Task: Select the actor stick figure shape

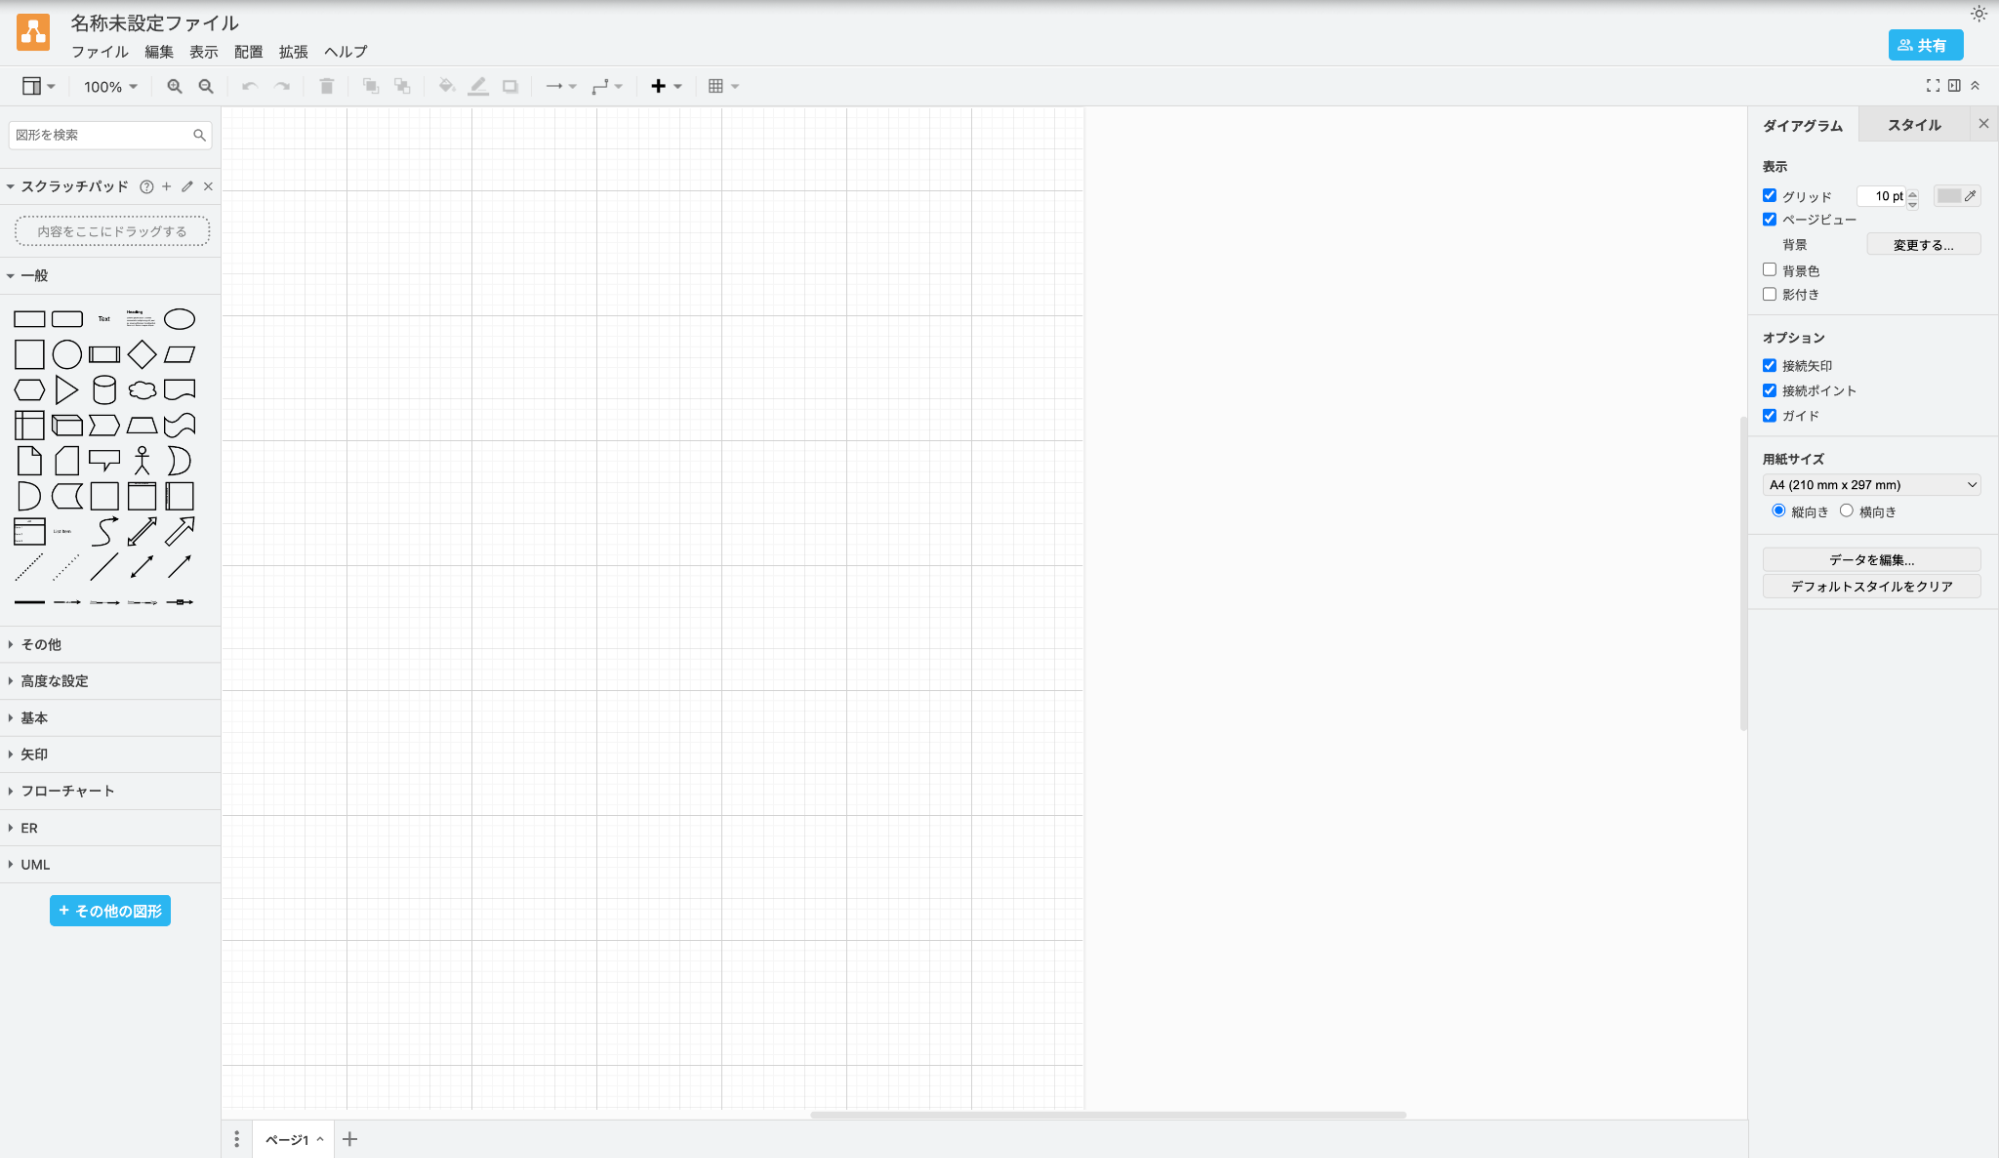Action: tap(142, 461)
